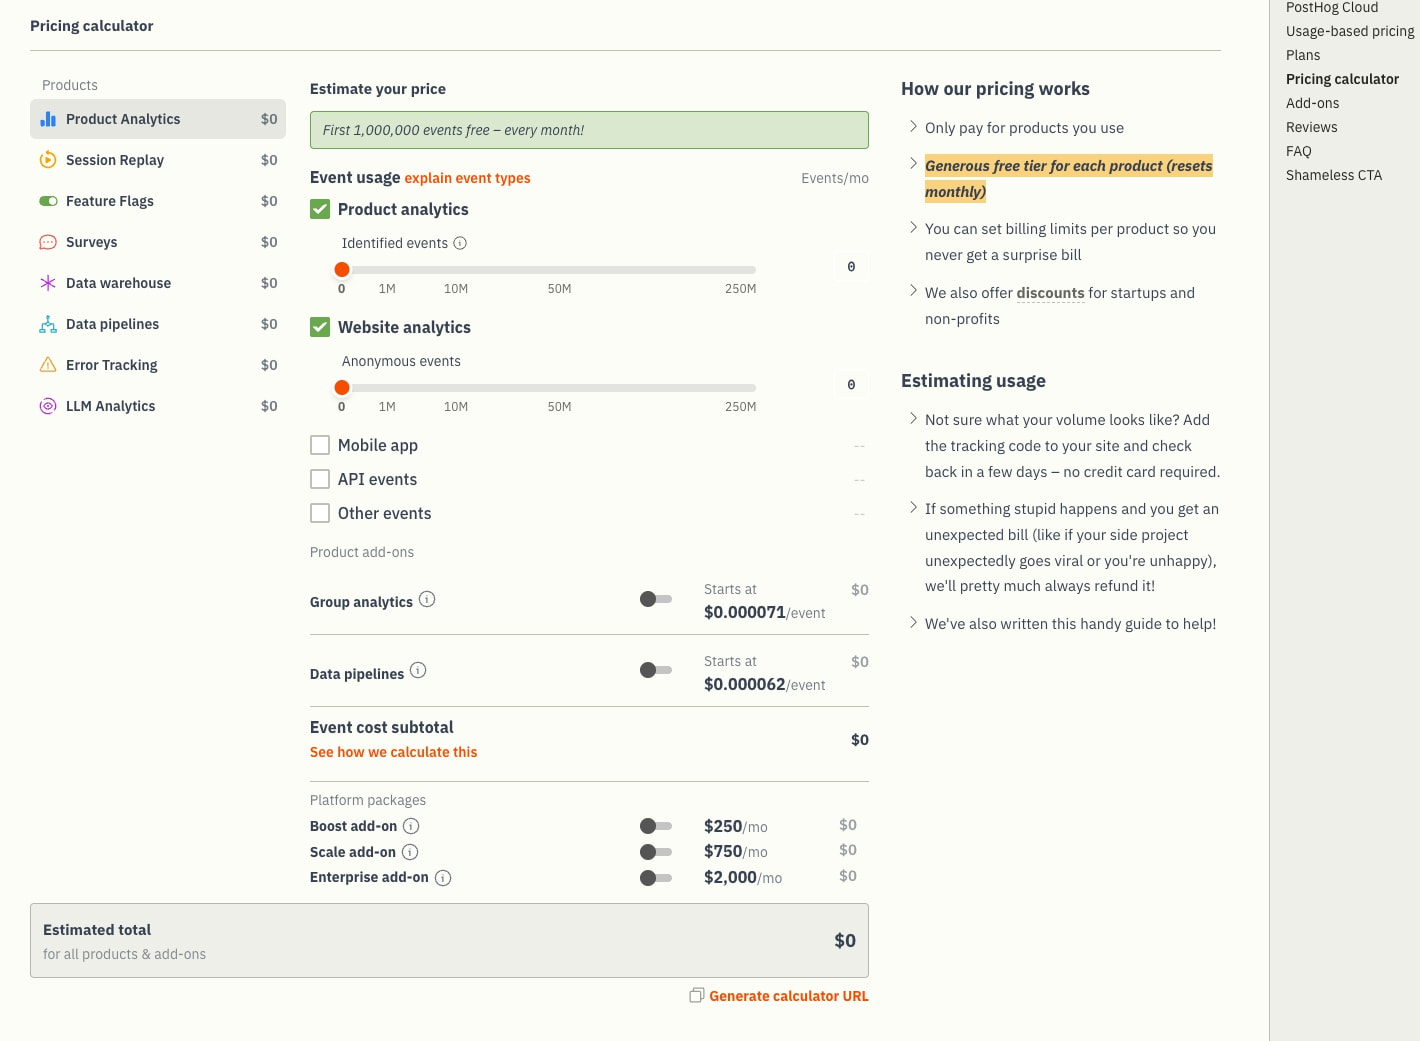Image resolution: width=1420 pixels, height=1041 pixels.
Task: Check the API events checkbox
Action: [x=320, y=479]
